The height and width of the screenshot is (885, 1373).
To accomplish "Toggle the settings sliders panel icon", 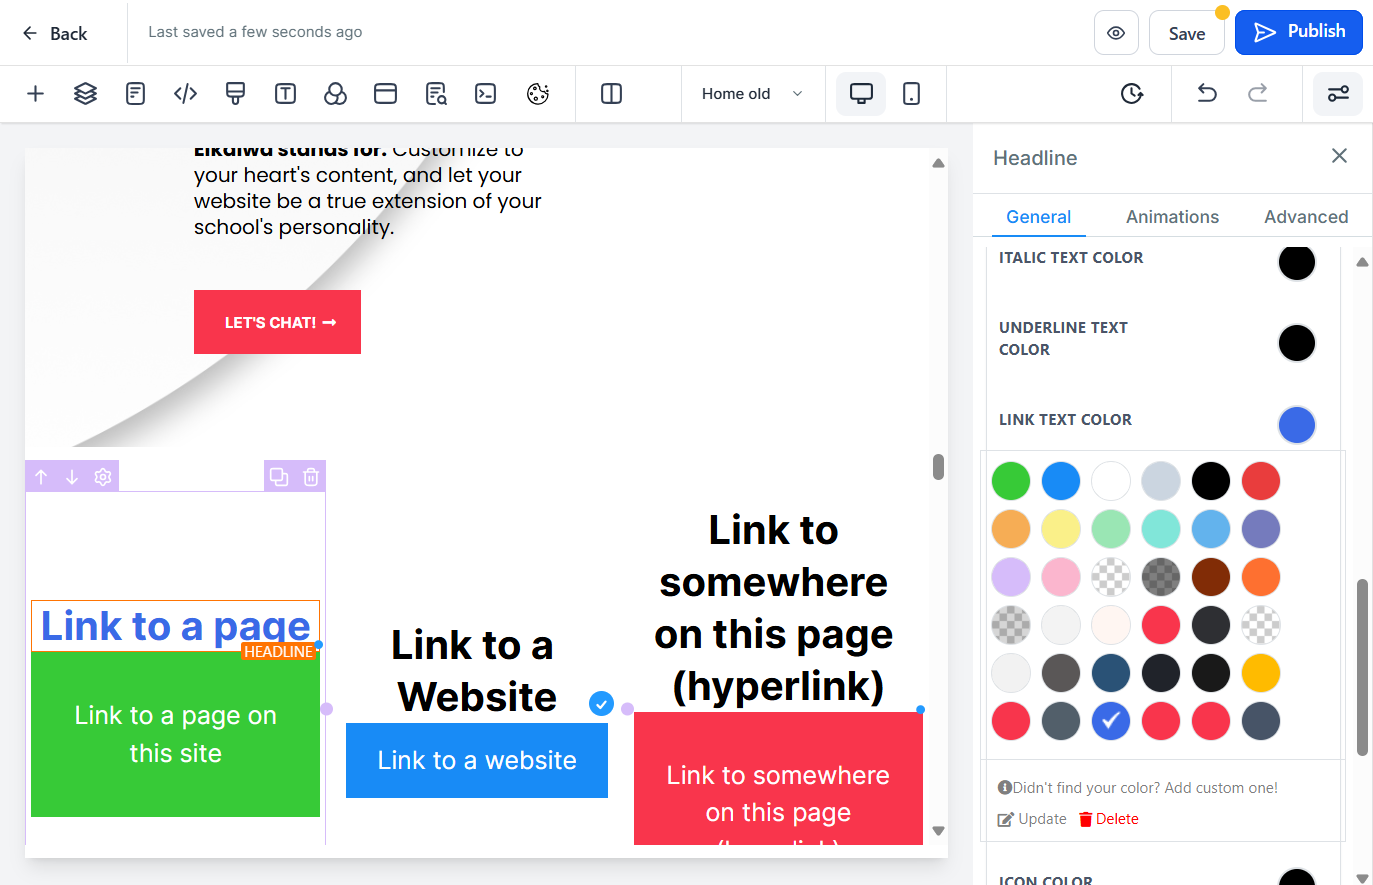I will (1338, 94).
